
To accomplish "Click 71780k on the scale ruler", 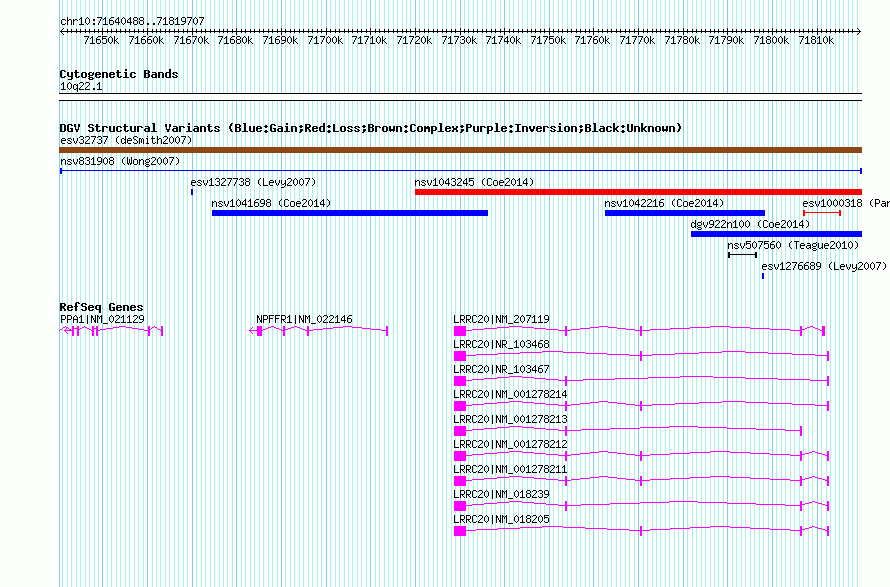I will click(x=682, y=40).
